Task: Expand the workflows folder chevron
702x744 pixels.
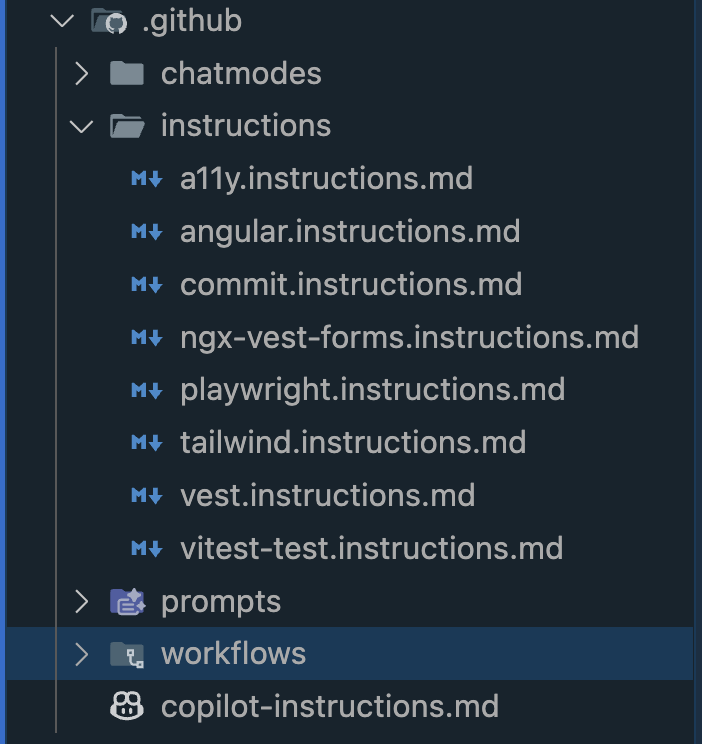Action: click(82, 654)
